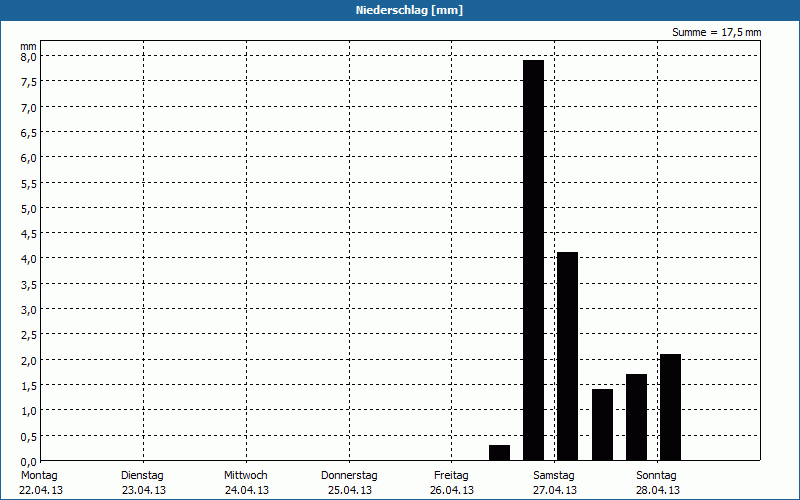Click the '1,5' y-axis value
The width and height of the screenshot is (800, 500).
pyautogui.click(x=29, y=386)
